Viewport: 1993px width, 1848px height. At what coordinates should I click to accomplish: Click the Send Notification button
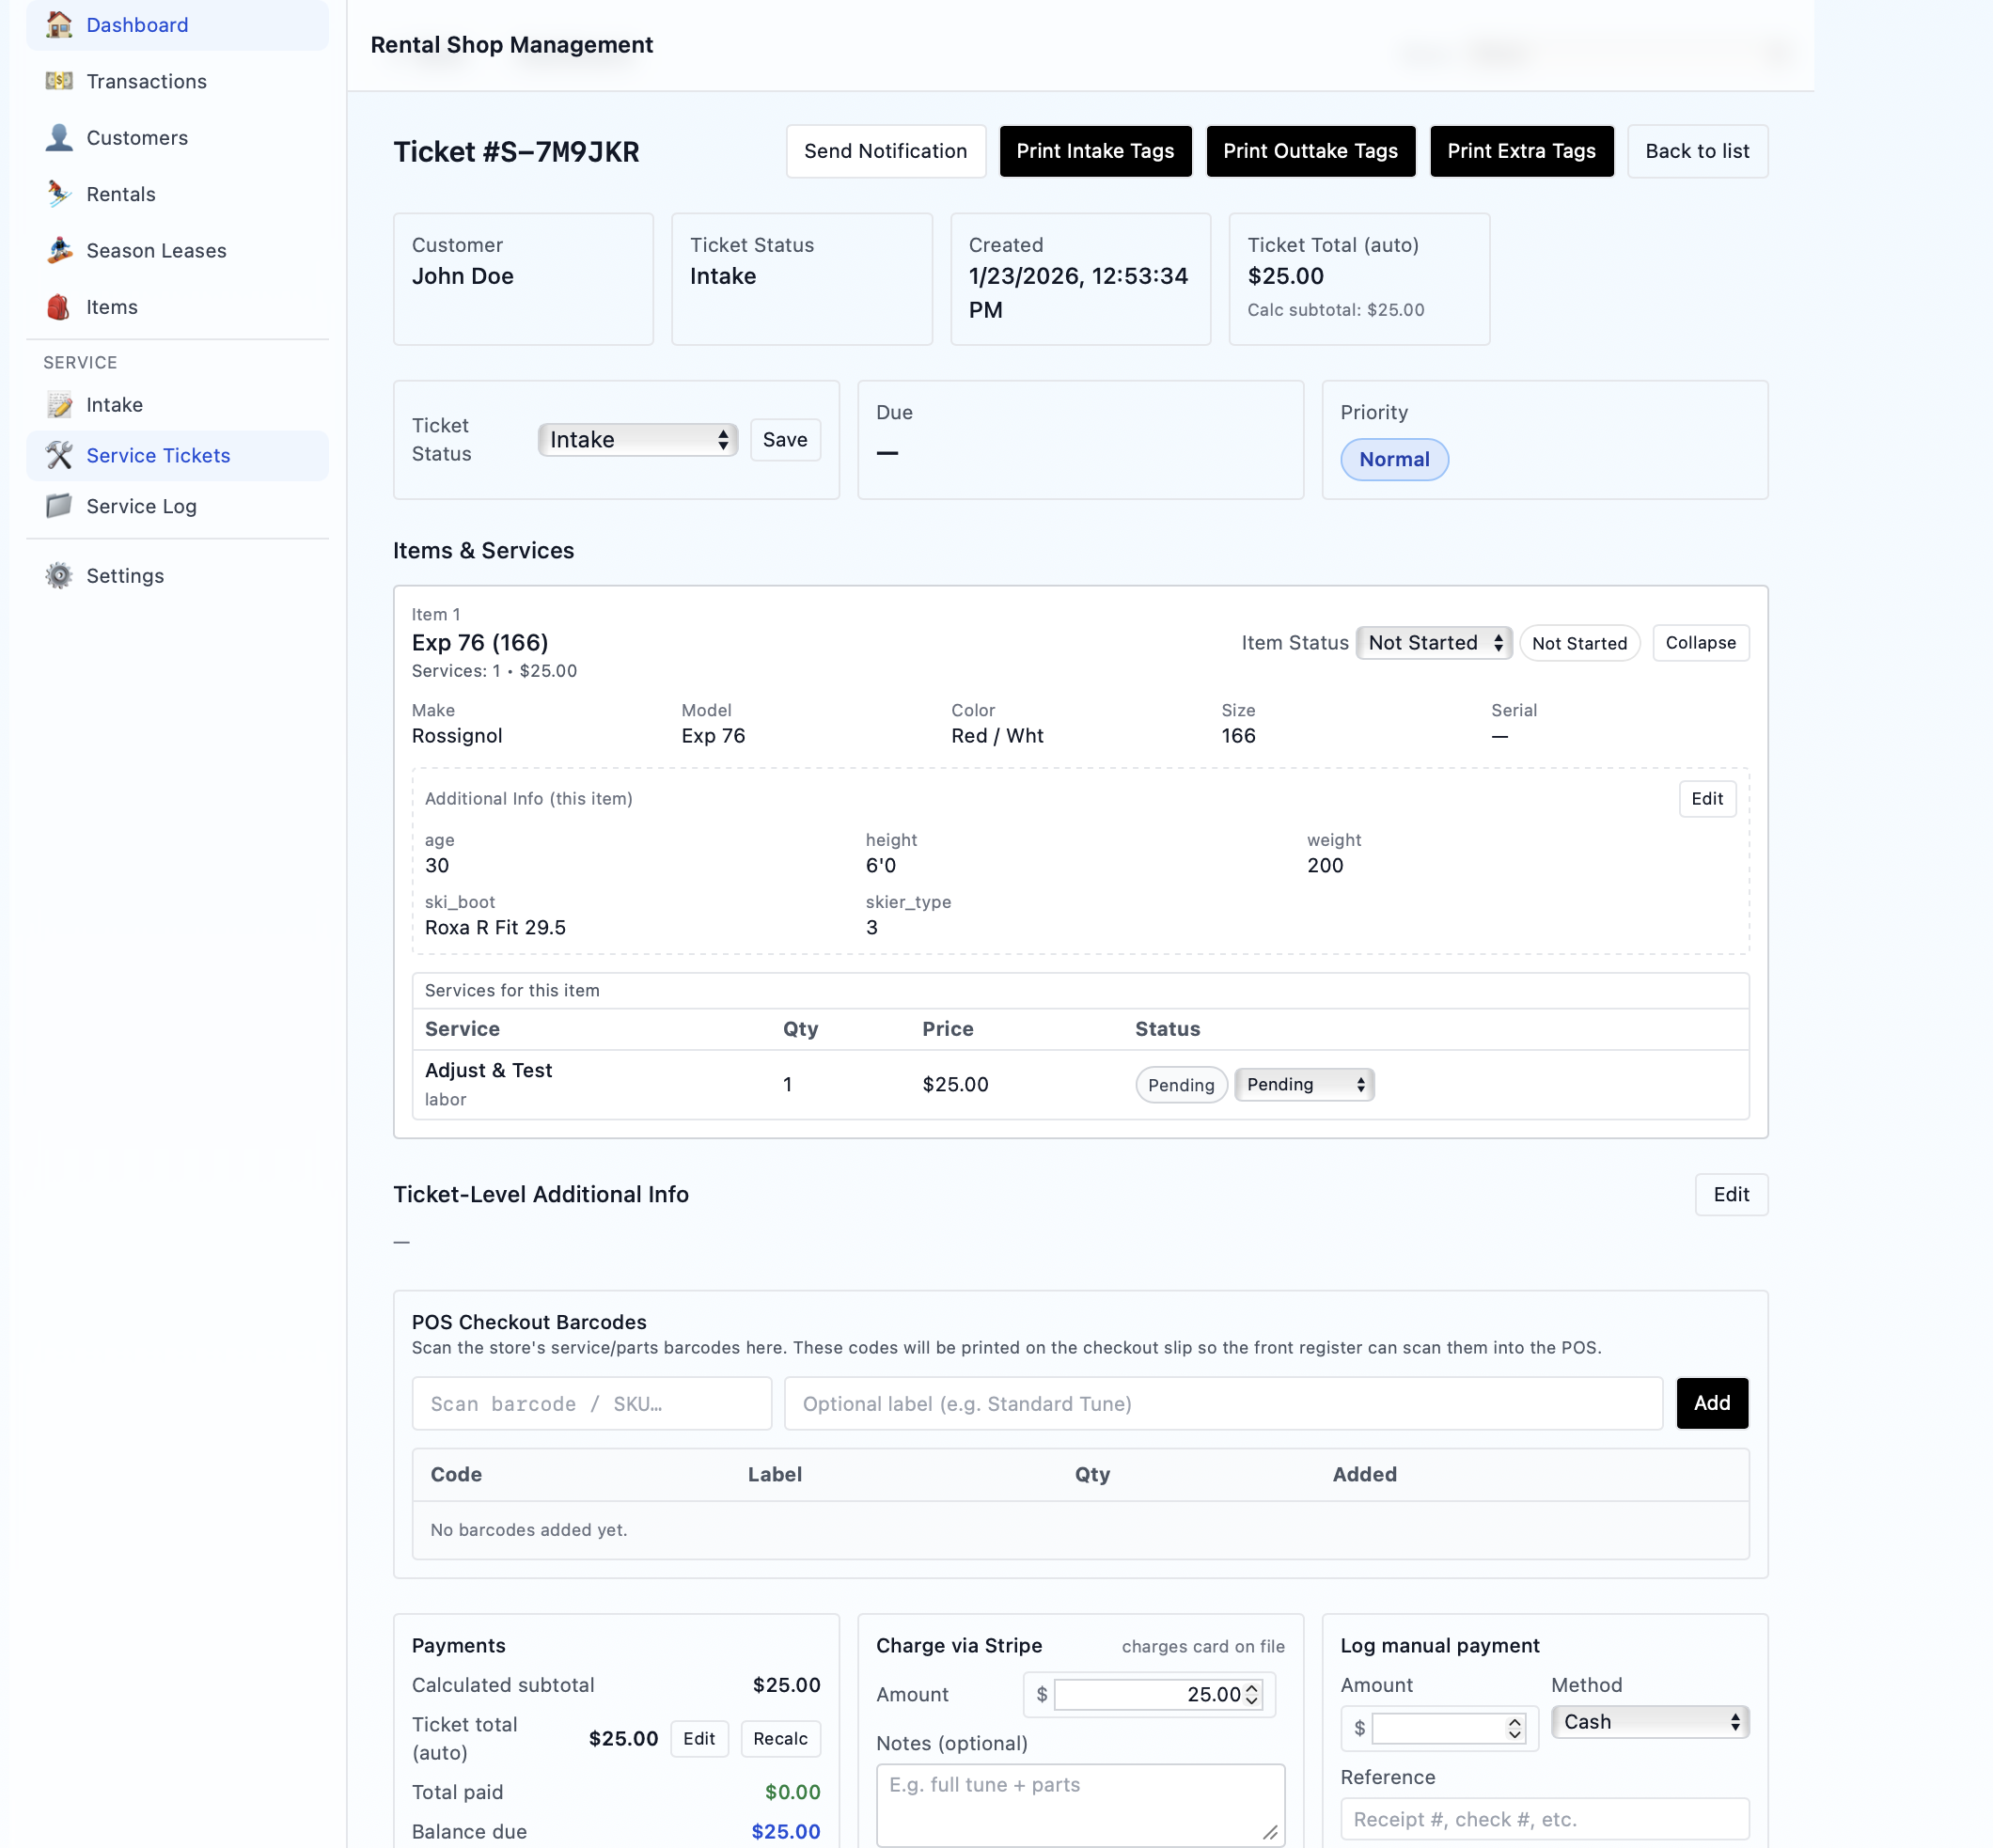885,151
